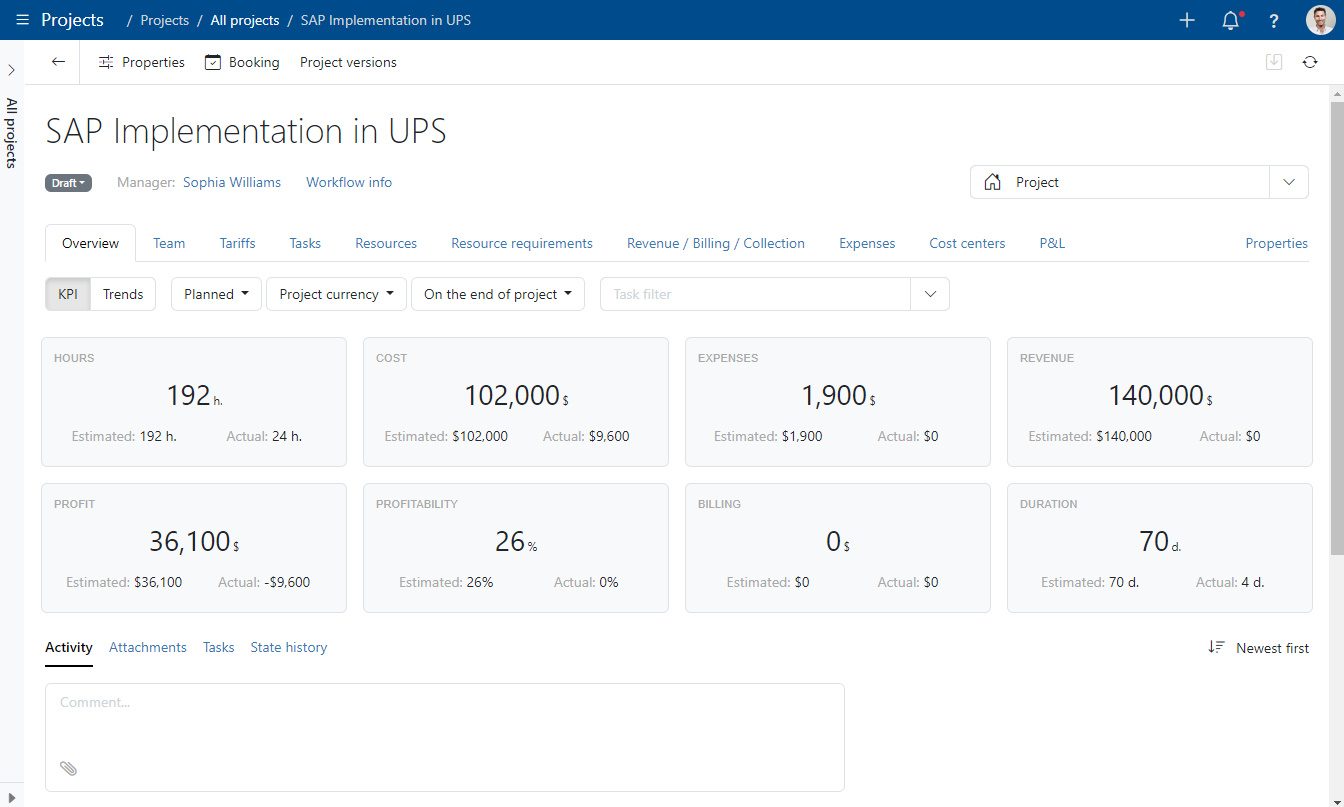Click the Projects app title in header
Screen dimensions: 1344x807
72,20
